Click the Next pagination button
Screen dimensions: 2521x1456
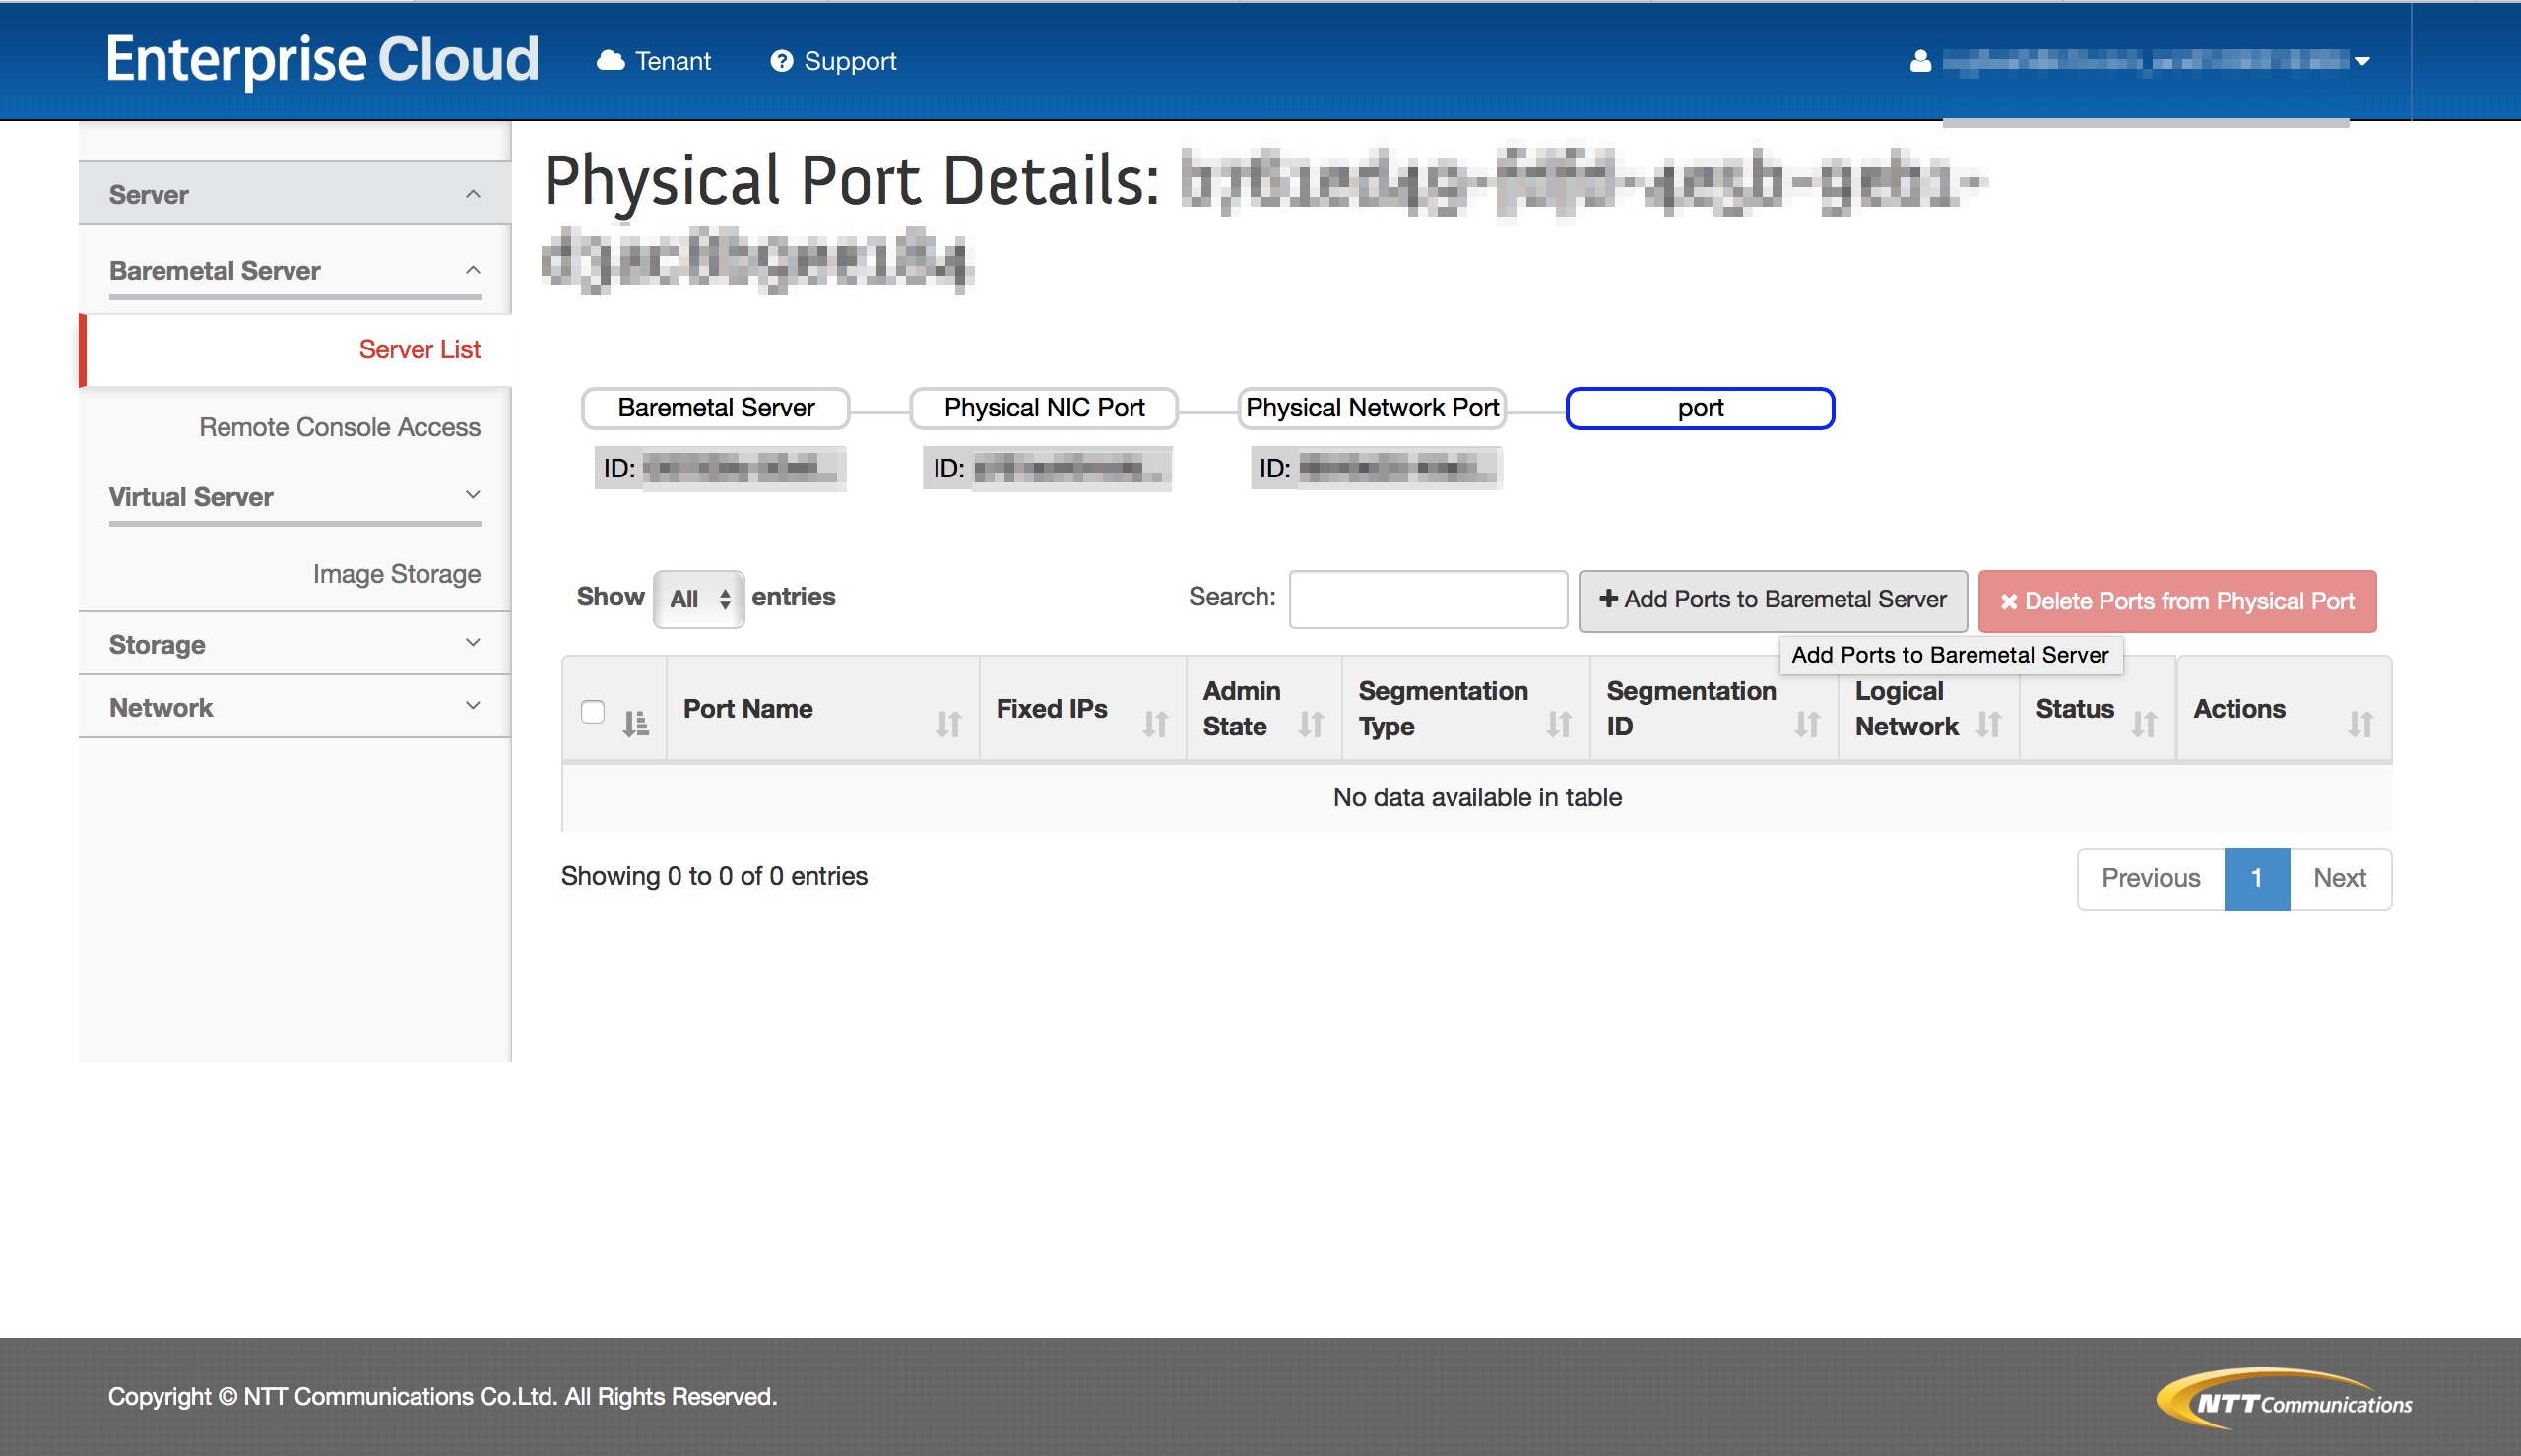[2339, 878]
